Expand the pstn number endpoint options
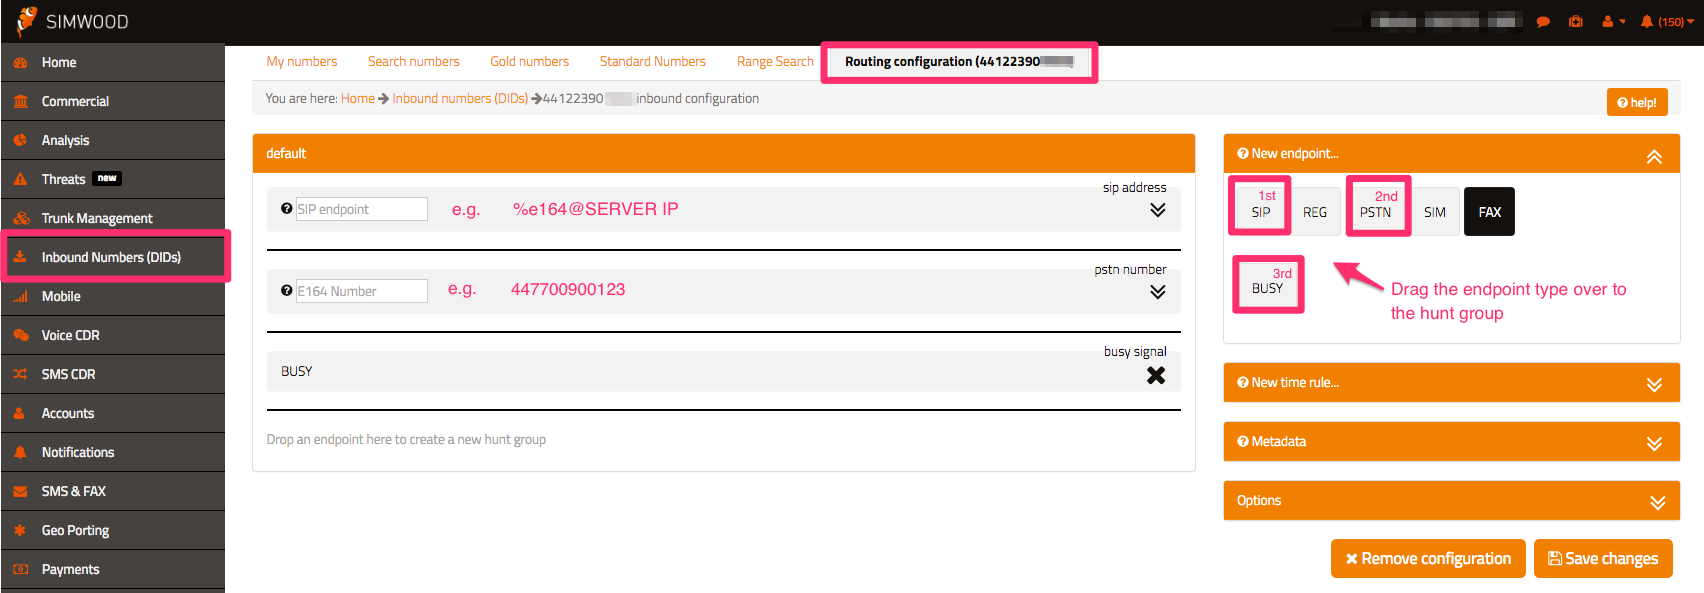This screenshot has width=1704, height=593. 1157,292
